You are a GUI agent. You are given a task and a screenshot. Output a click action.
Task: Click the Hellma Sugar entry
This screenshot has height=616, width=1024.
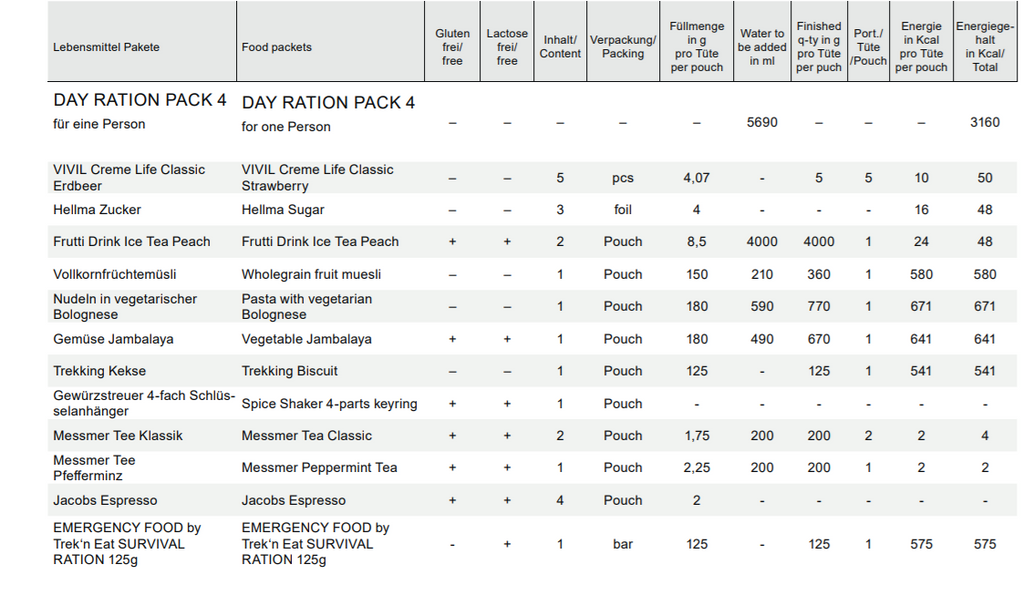tap(283, 210)
